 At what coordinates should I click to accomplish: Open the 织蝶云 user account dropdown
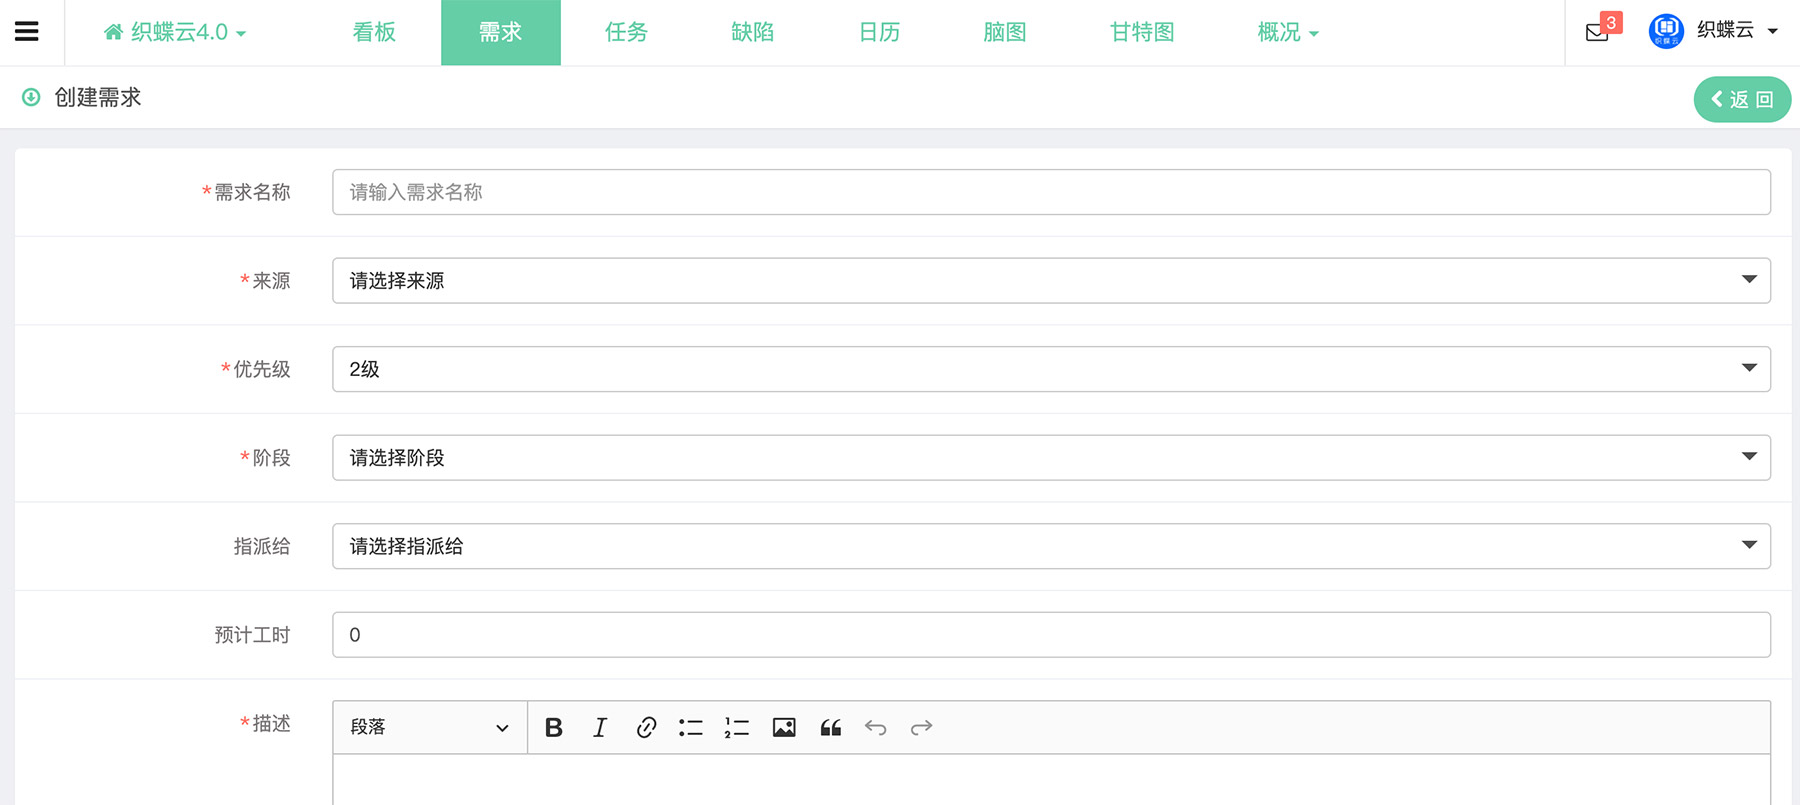[x=1737, y=31]
